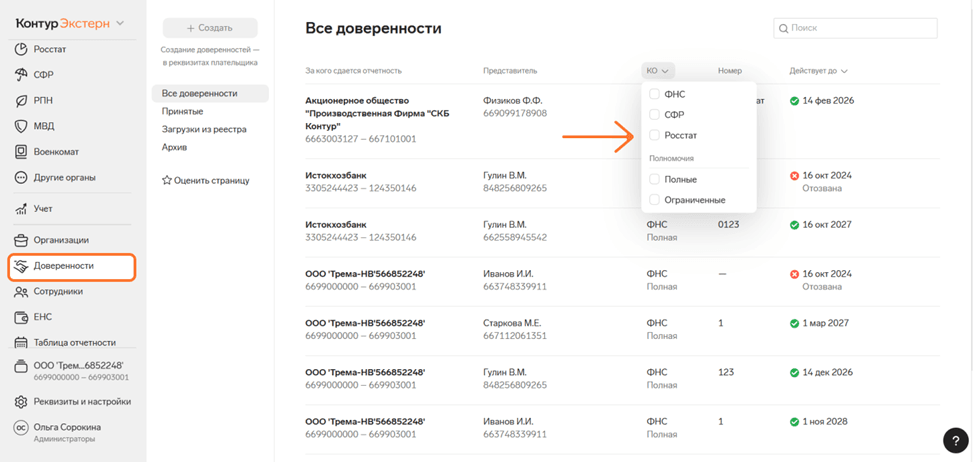Image resolution: width=974 pixels, height=462 pixels.
Task: Enable the Росстат filter checkbox
Action: [655, 135]
